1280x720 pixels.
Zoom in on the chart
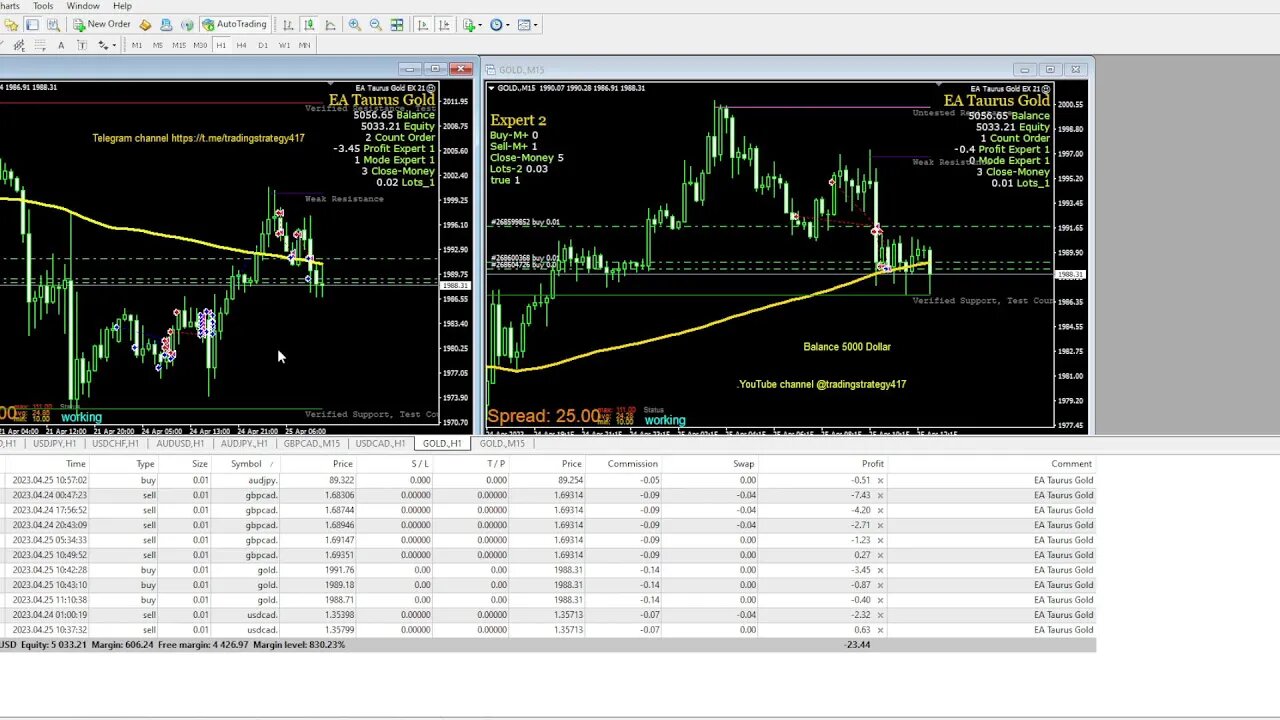pyautogui.click(x=355, y=24)
